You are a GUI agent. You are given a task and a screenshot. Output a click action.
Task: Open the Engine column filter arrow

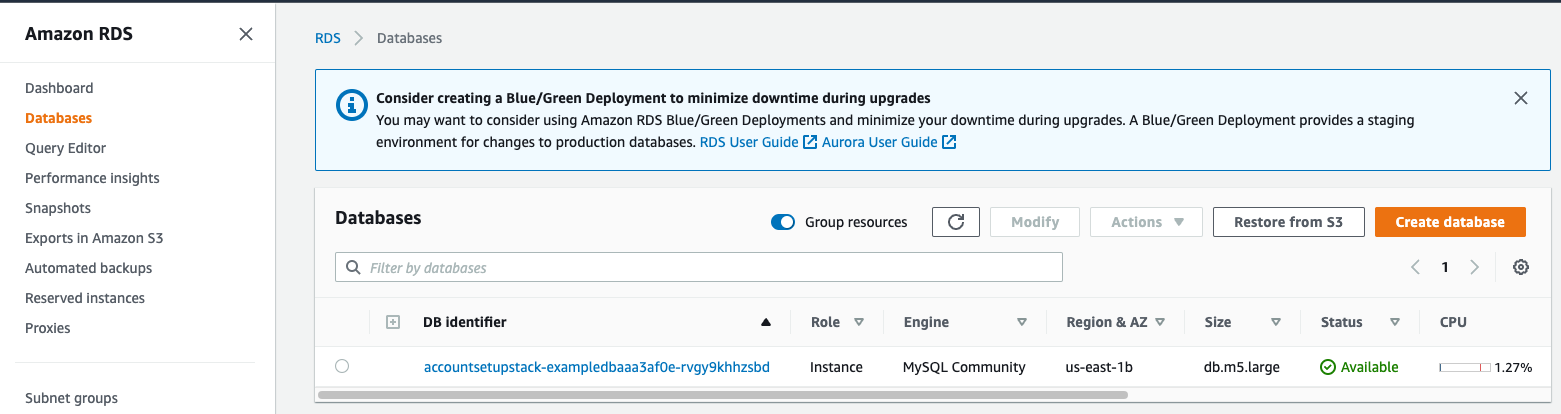1022,322
